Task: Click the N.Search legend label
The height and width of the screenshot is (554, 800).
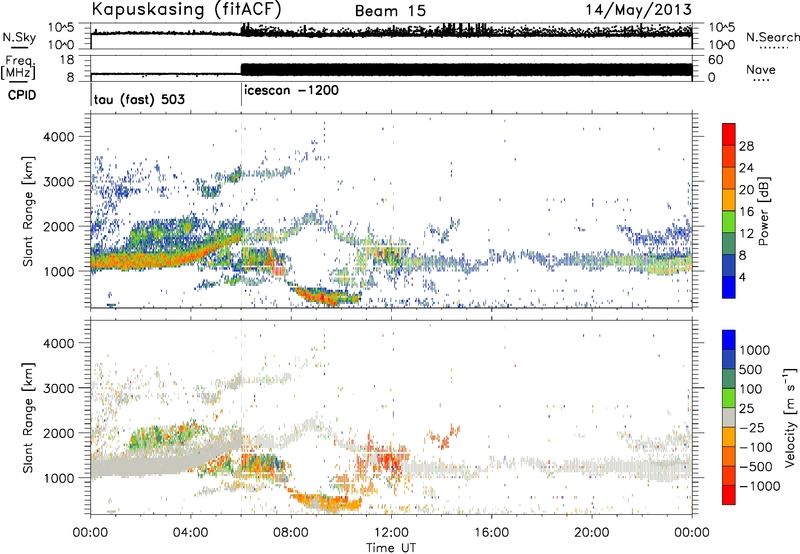Action: pos(773,37)
